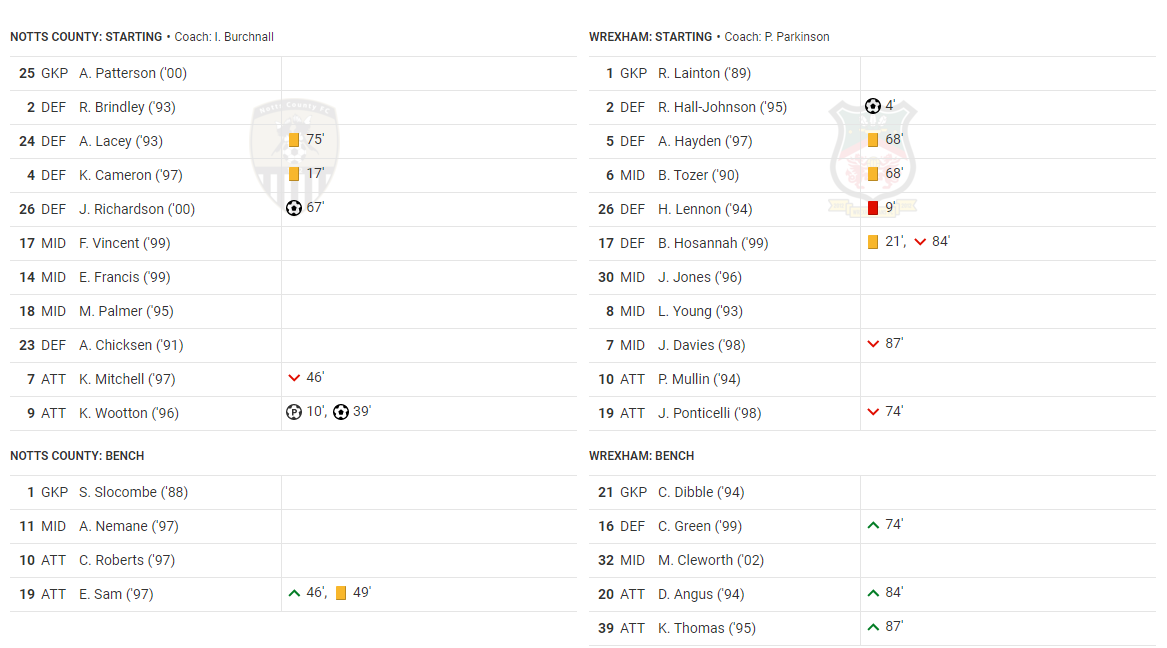Click K. Thomas's green substitution arrow

click(x=873, y=627)
